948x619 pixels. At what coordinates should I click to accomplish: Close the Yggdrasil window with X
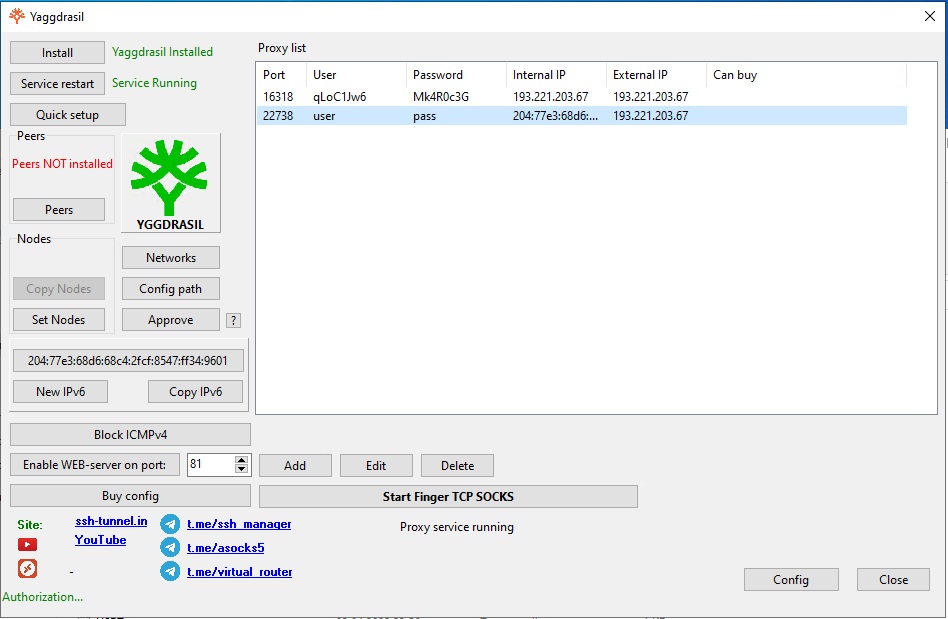point(929,14)
